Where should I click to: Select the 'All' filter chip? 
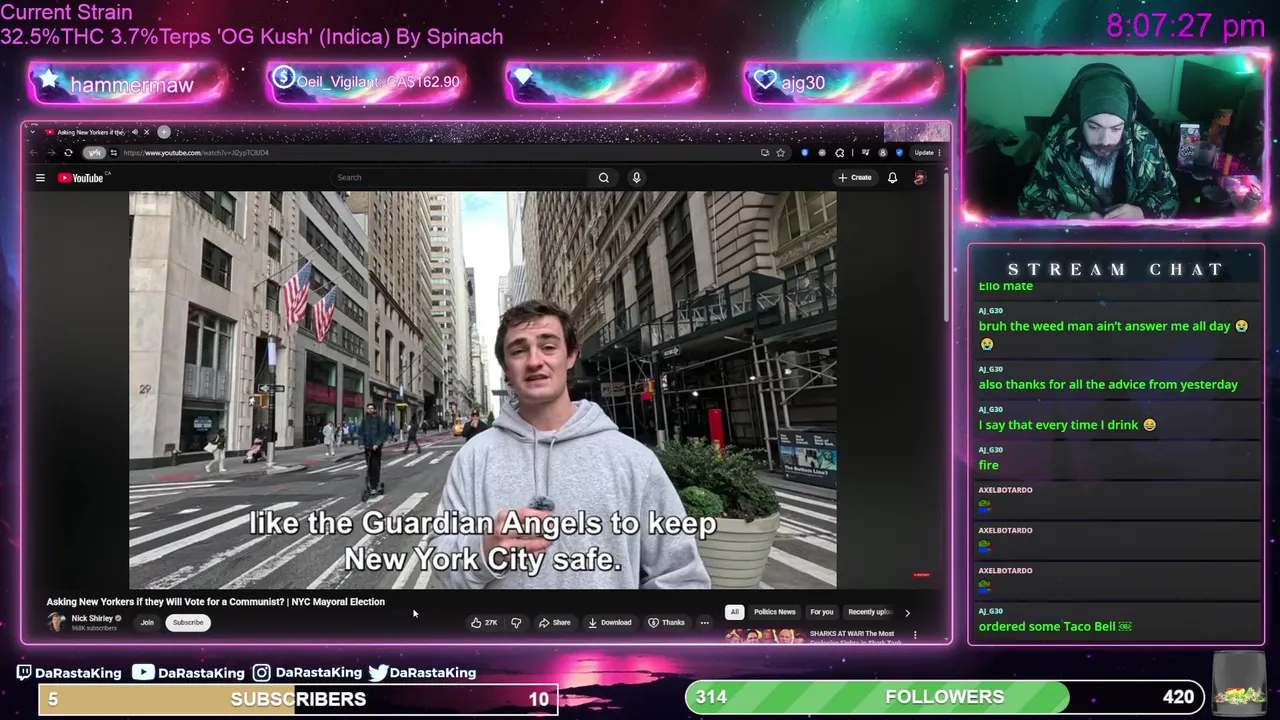(x=734, y=612)
